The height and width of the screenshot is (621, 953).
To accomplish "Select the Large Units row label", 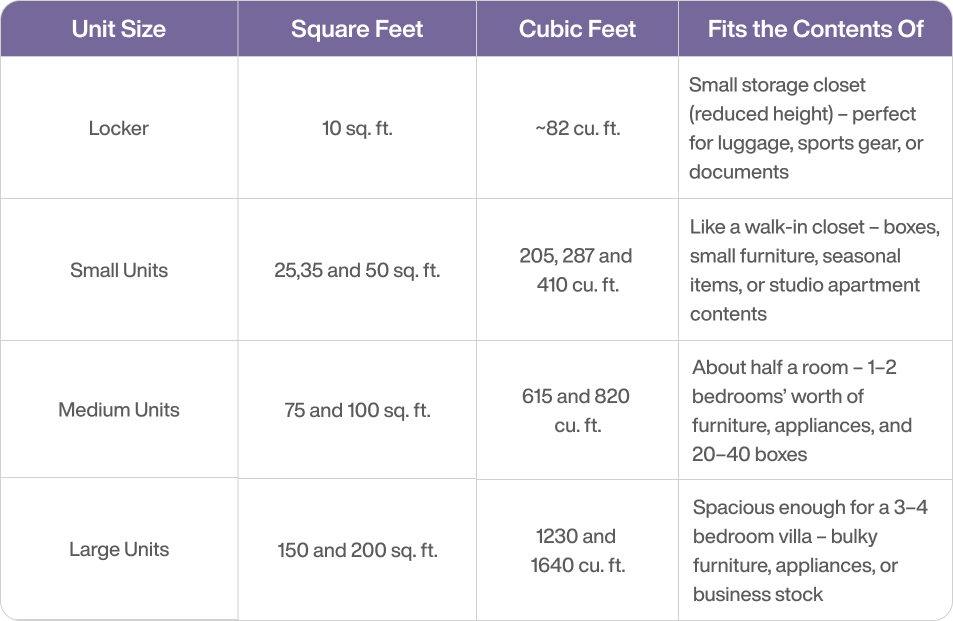I will point(119,549).
